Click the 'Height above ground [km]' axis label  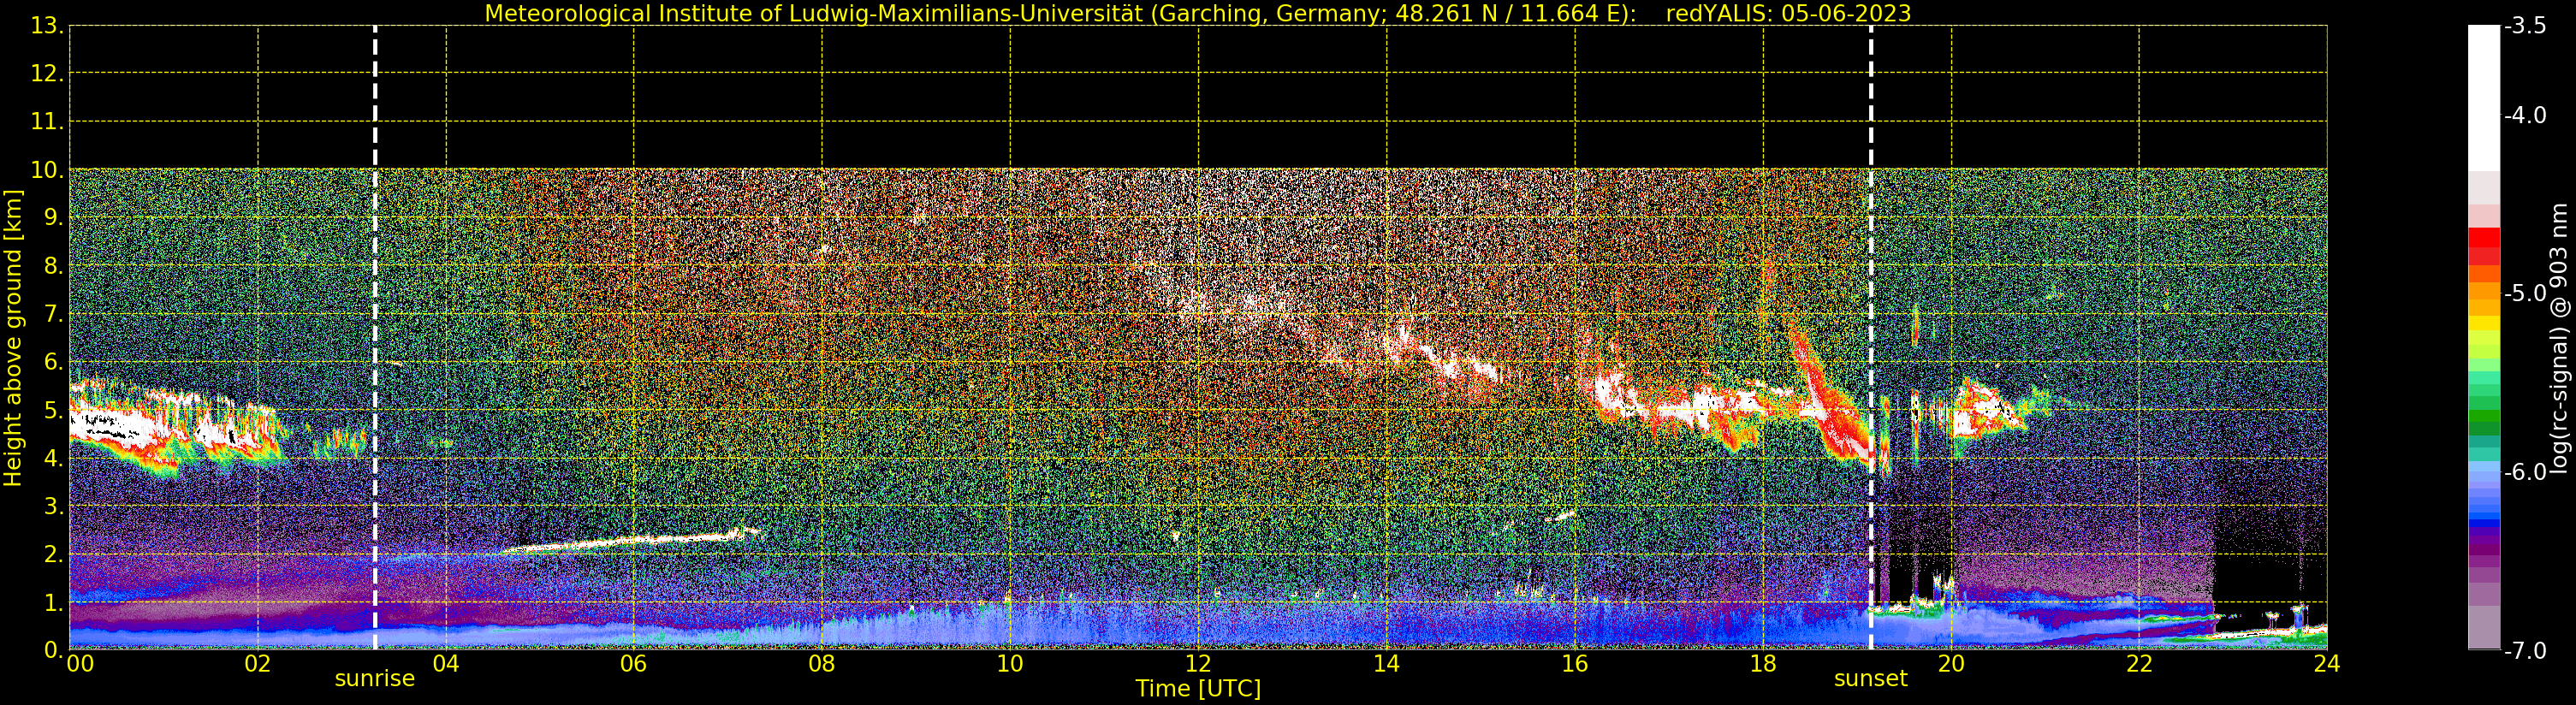[x=13, y=338]
